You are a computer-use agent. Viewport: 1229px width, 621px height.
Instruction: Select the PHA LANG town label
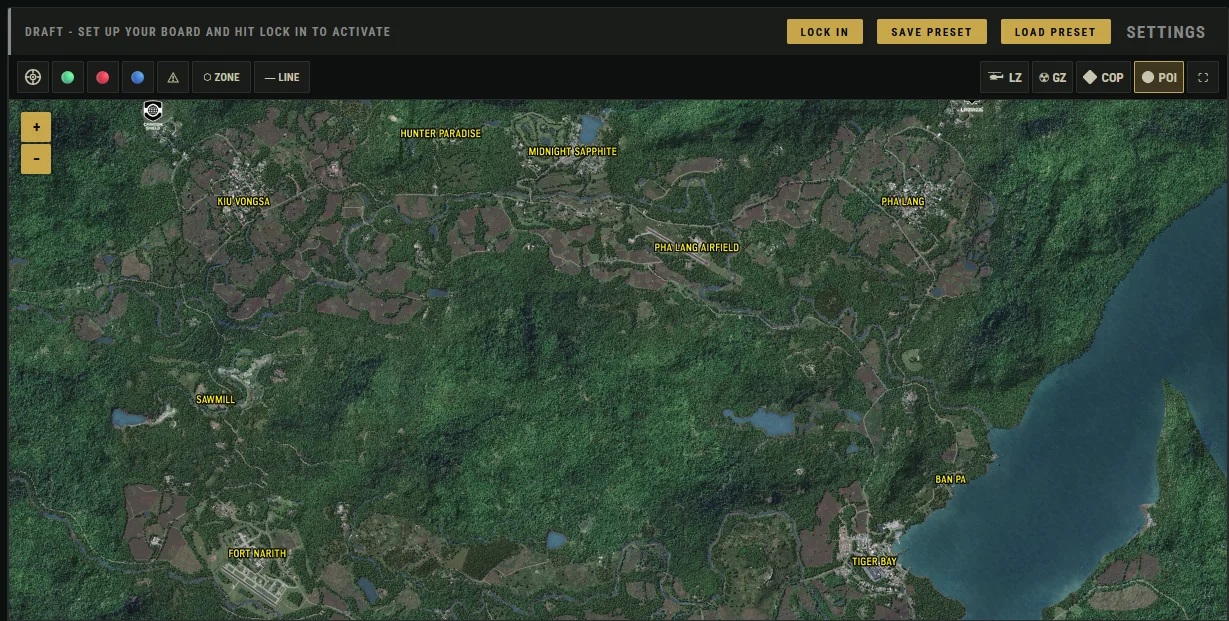[902, 201]
